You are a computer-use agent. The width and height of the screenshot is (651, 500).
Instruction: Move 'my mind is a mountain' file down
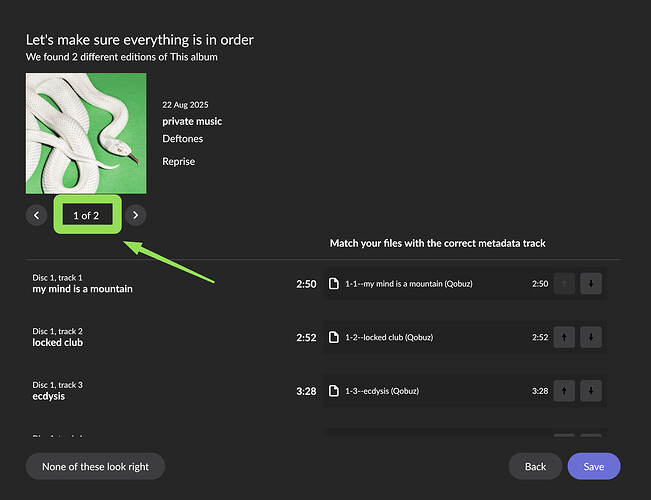pos(591,284)
